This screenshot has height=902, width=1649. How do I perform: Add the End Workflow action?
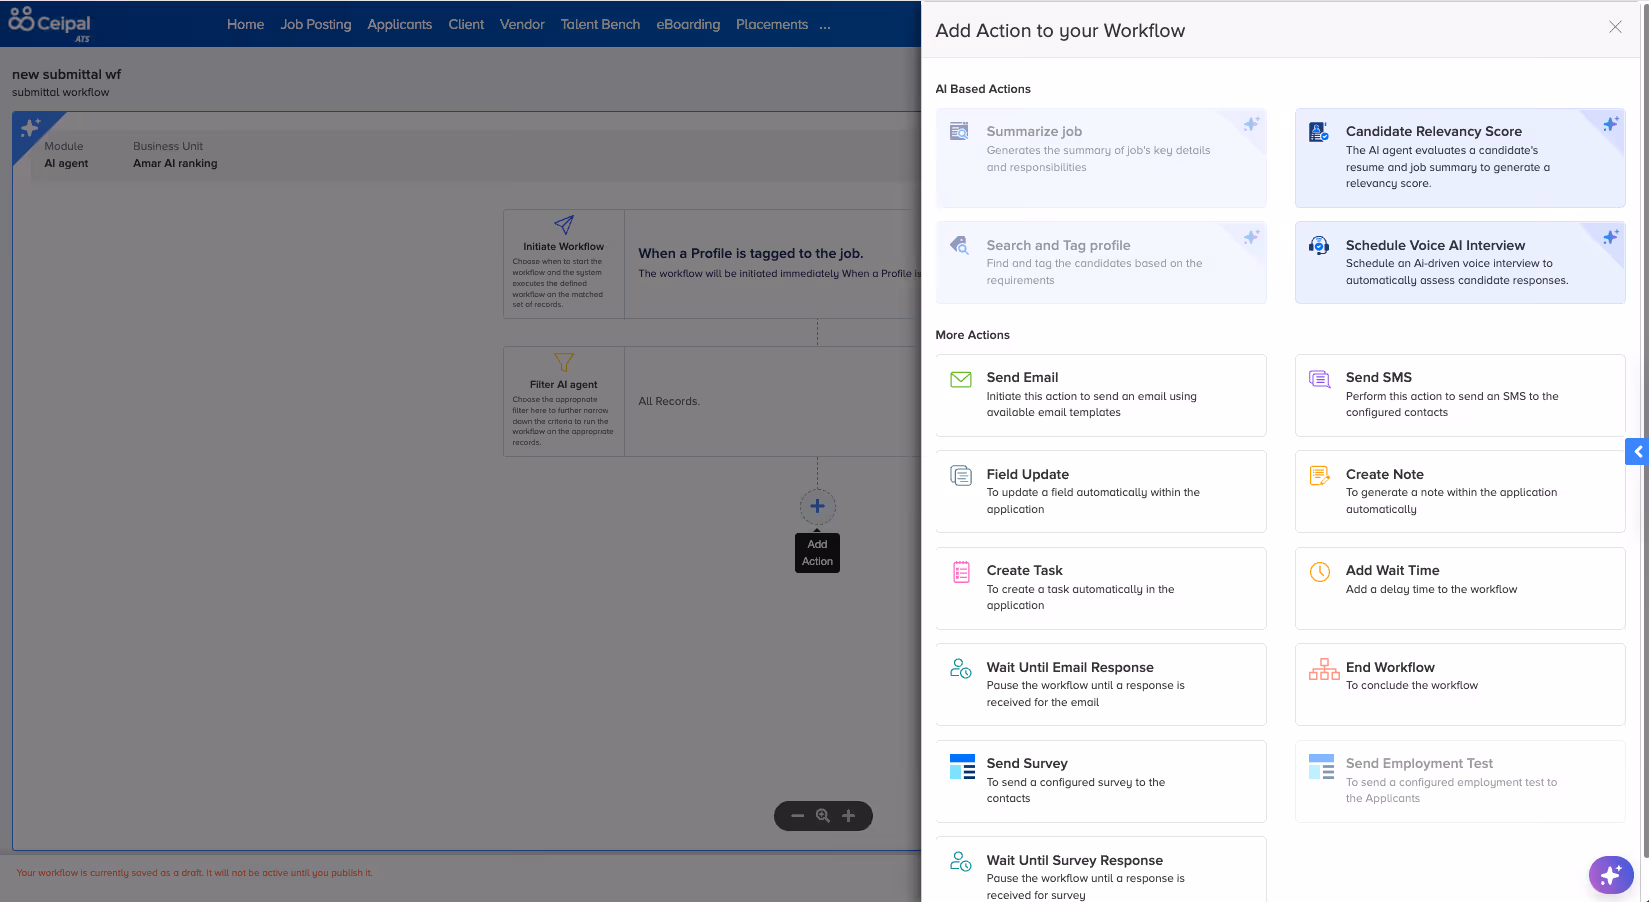click(x=1460, y=684)
